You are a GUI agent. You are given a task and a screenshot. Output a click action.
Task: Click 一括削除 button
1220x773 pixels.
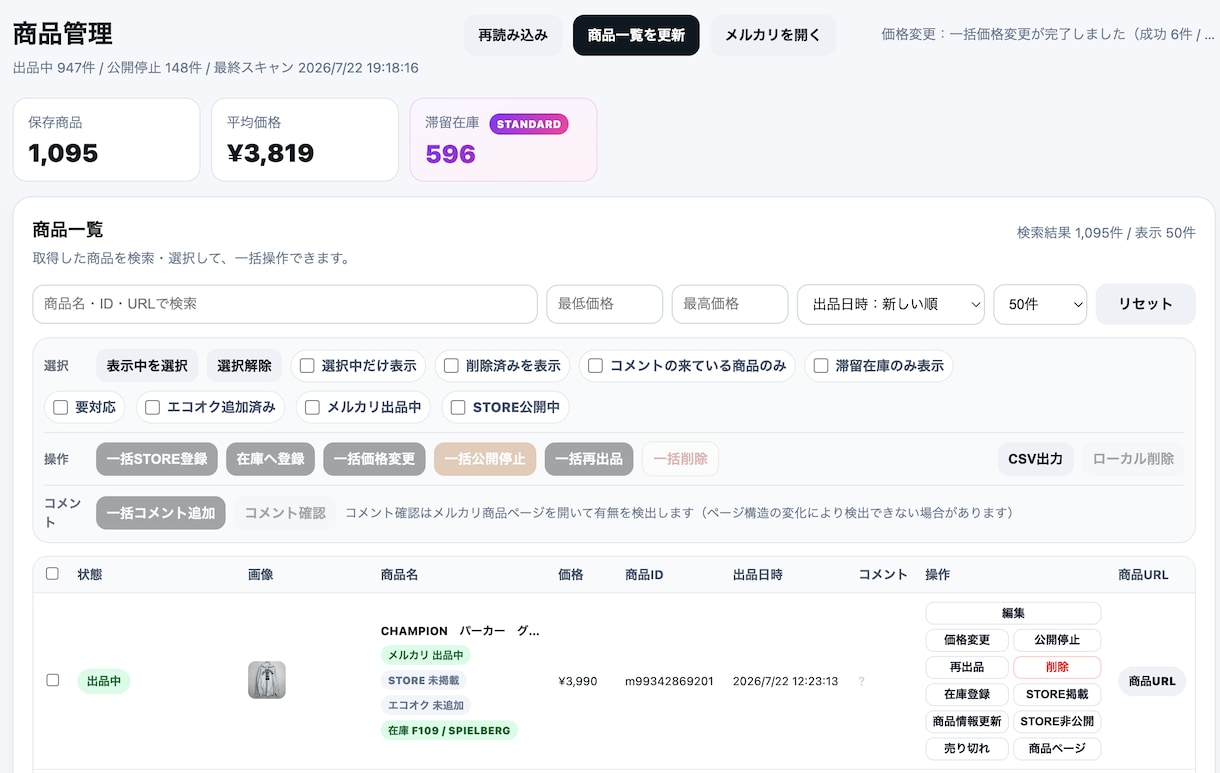pos(680,459)
